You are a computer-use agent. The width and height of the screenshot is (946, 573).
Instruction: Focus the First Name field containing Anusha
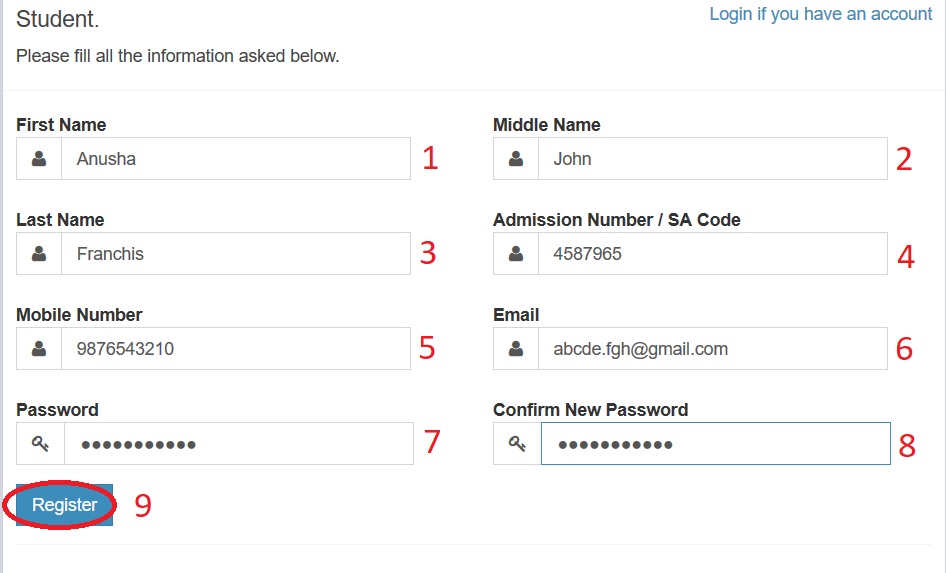235,159
